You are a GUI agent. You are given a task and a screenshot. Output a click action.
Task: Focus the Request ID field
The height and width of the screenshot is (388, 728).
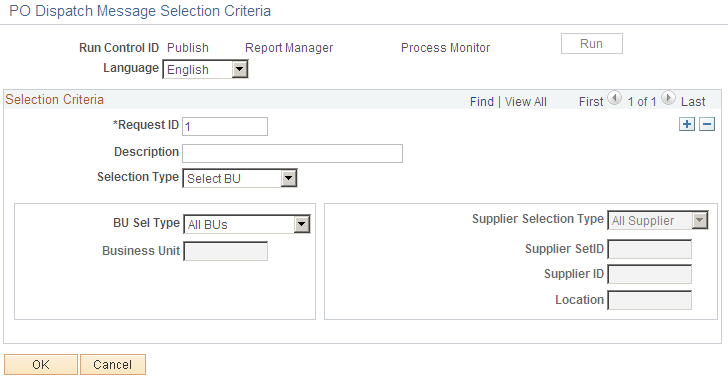pyautogui.click(x=225, y=126)
